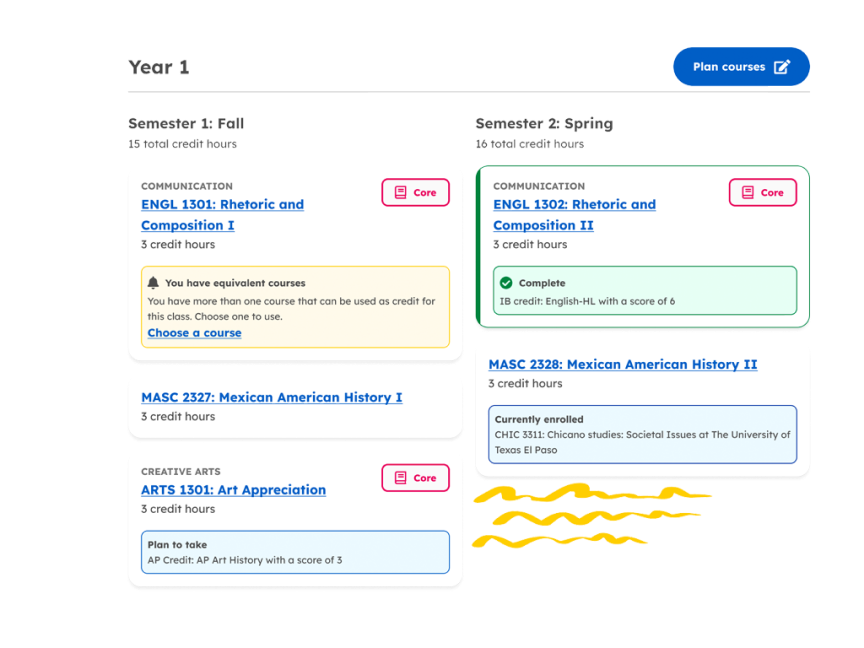
Task: Click the IB credit English-HL completion text
Action: click(586, 301)
